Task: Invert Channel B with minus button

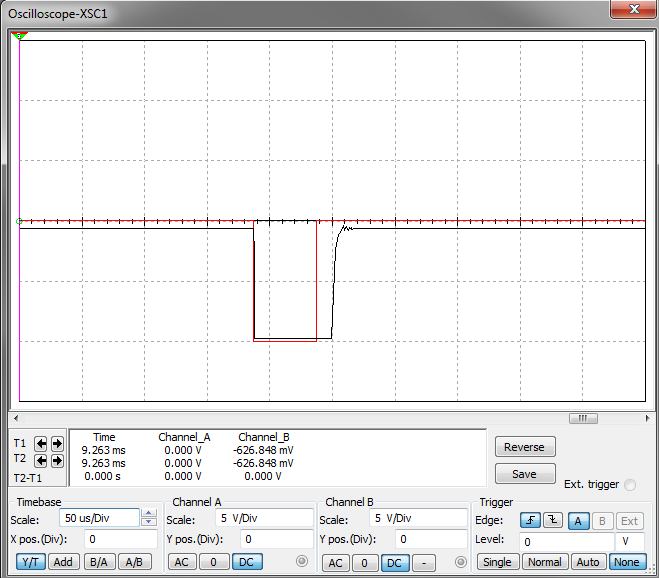Action: pos(424,562)
